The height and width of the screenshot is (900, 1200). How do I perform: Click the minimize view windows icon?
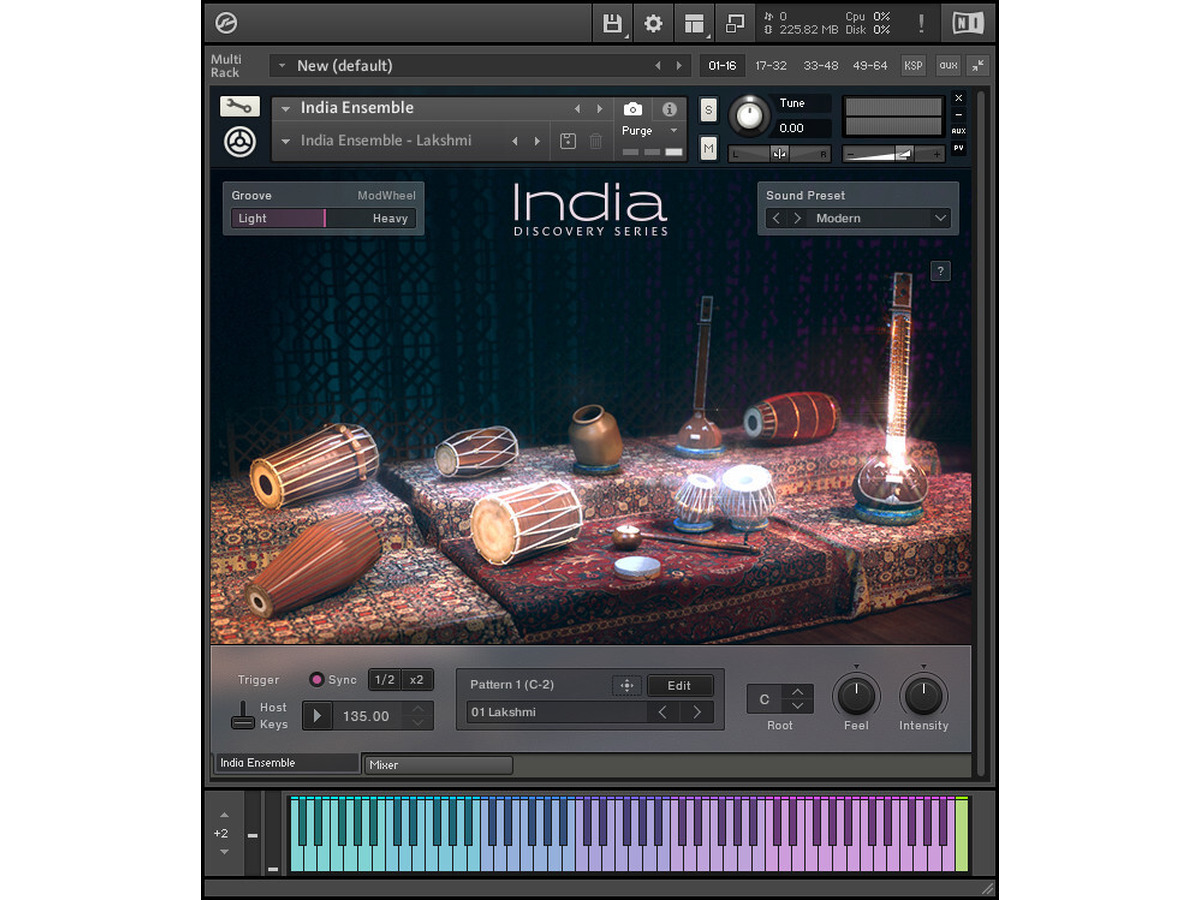coord(735,23)
